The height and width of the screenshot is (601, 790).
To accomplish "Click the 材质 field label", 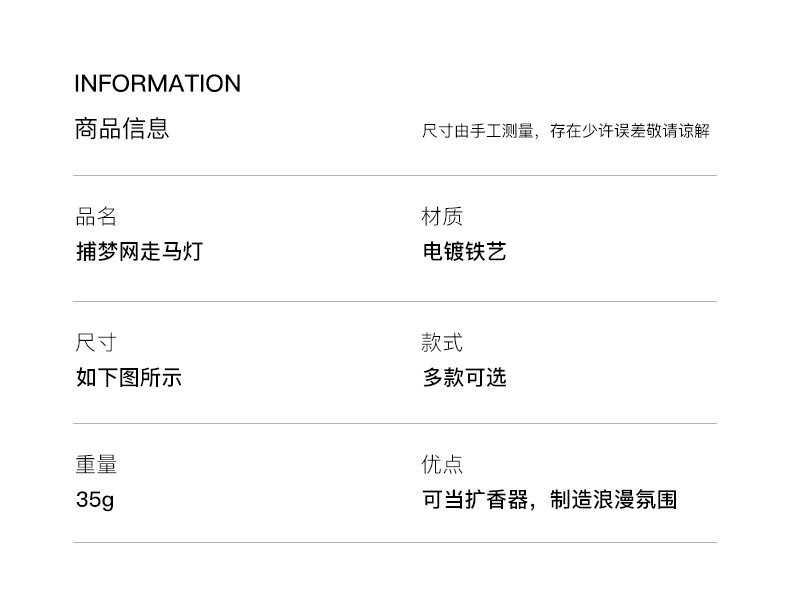I will point(442,217).
